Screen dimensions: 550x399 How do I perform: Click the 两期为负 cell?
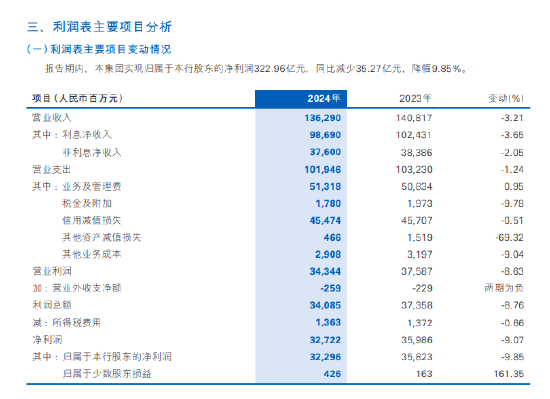tap(504, 288)
